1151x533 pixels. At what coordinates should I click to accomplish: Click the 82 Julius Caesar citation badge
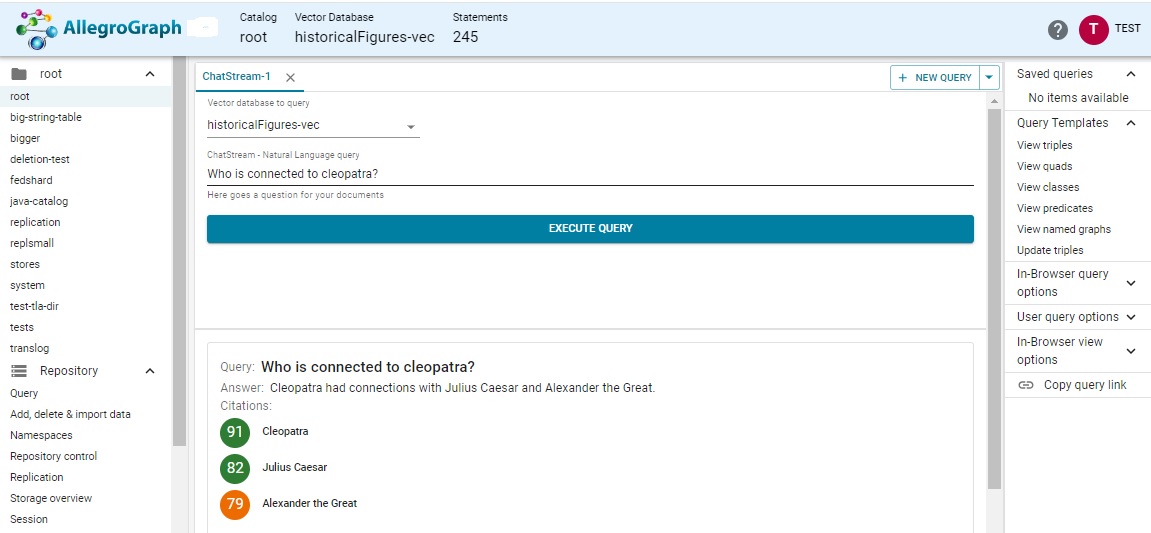[x=235, y=468]
